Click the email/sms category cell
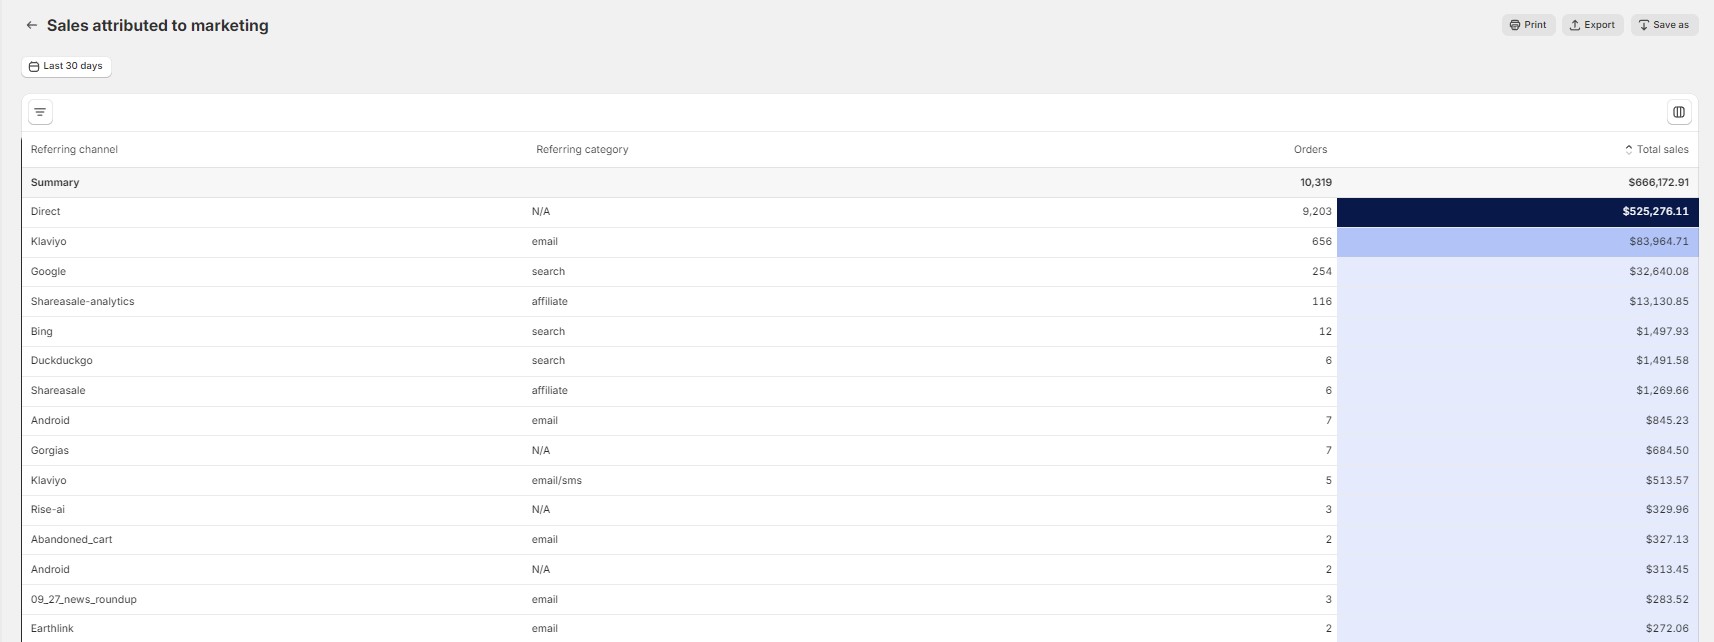This screenshot has width=1714, height=642. coord(556,480)
